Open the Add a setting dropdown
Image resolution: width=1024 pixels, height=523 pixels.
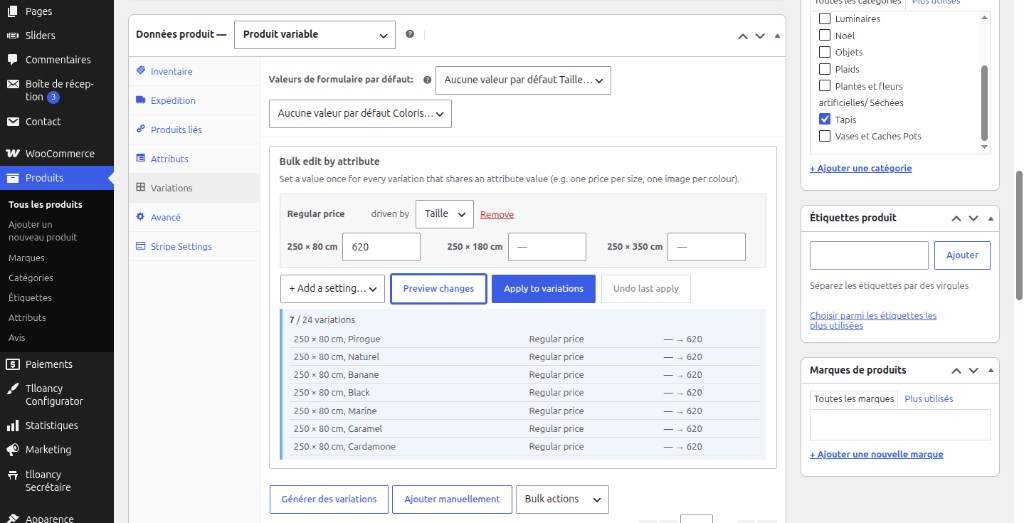pyautogui.click(x=332, y=289)
